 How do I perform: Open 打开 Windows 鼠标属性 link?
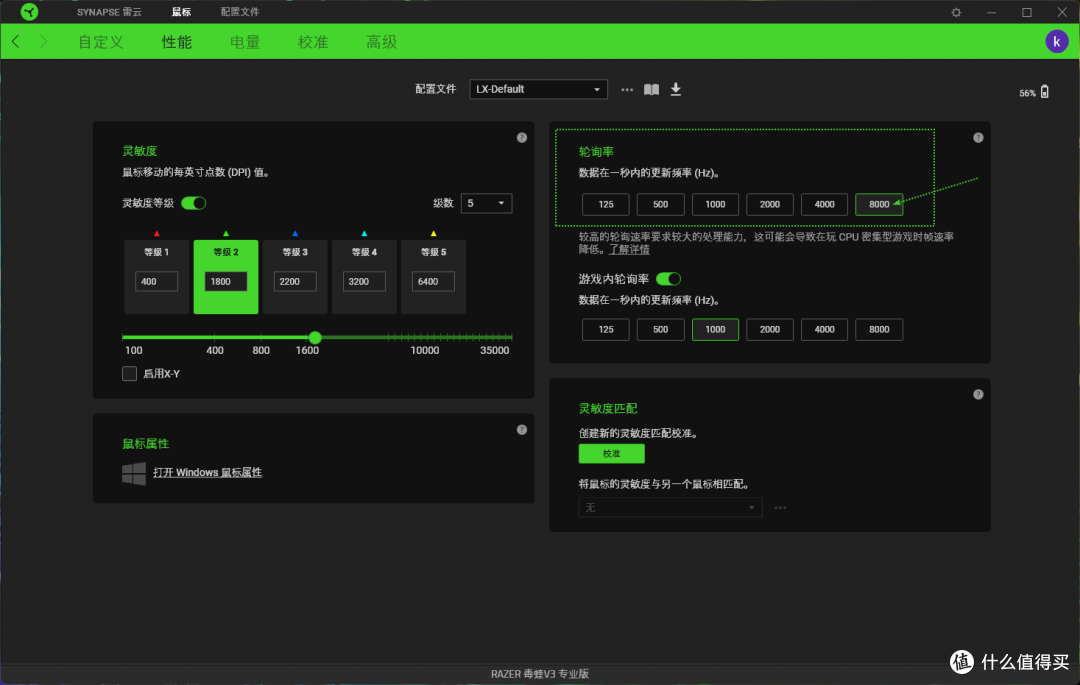[207, 473]
